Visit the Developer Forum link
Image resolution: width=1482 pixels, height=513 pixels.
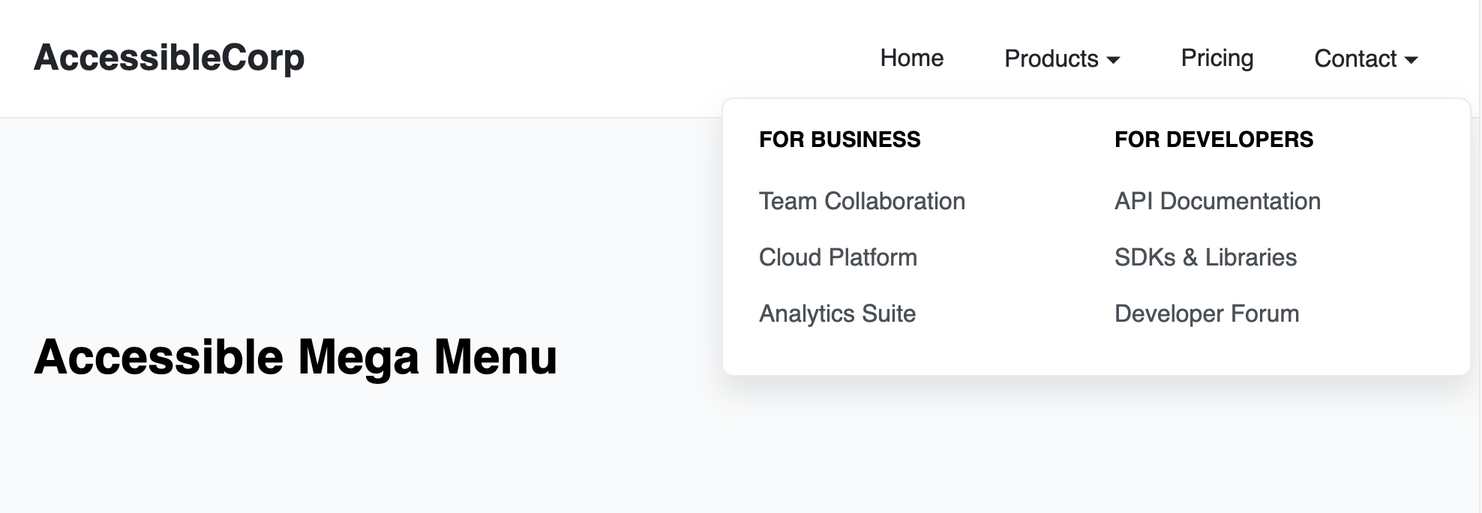(1206, 313)
